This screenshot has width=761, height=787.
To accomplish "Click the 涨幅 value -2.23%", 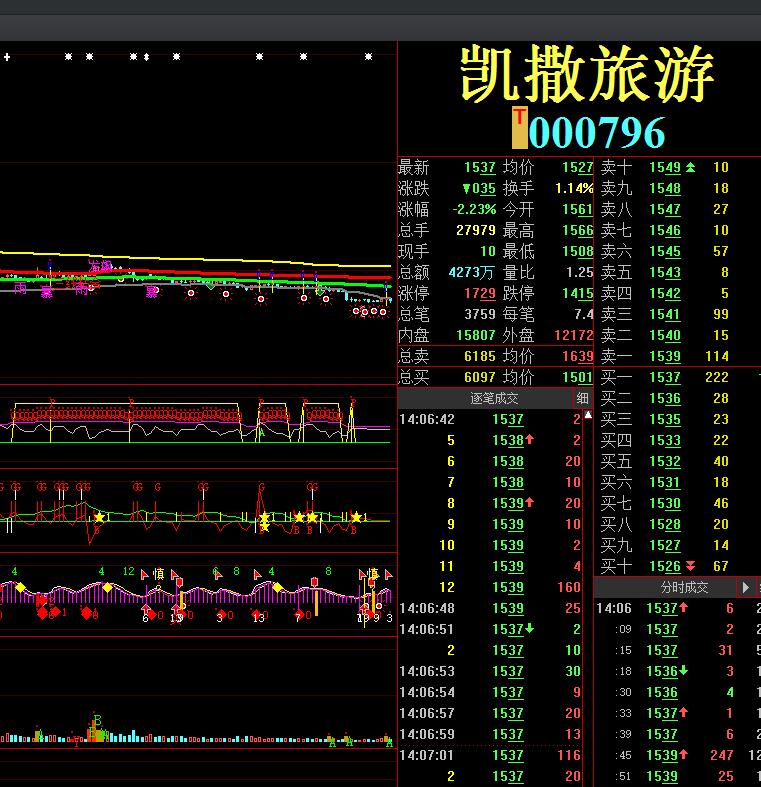I will (x=474, y=209).
